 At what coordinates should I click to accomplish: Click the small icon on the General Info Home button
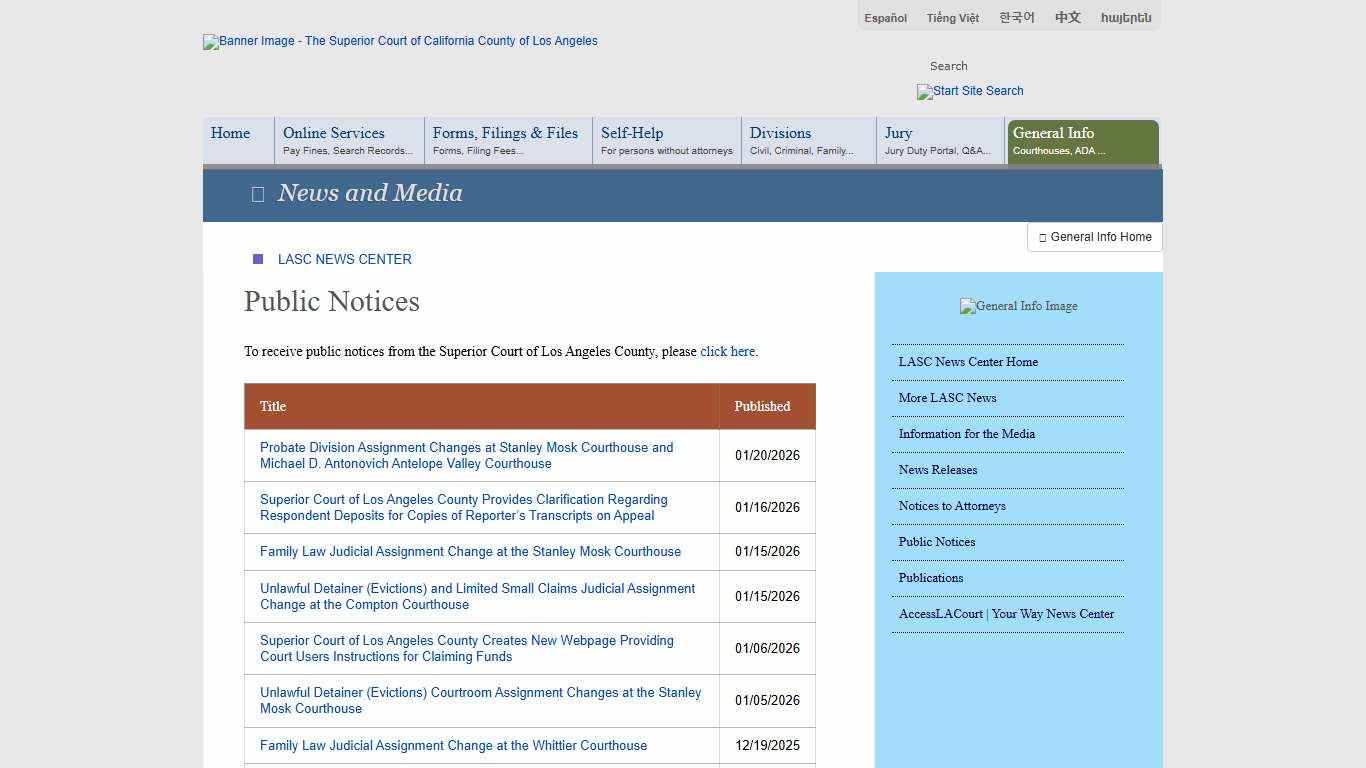1043,237
